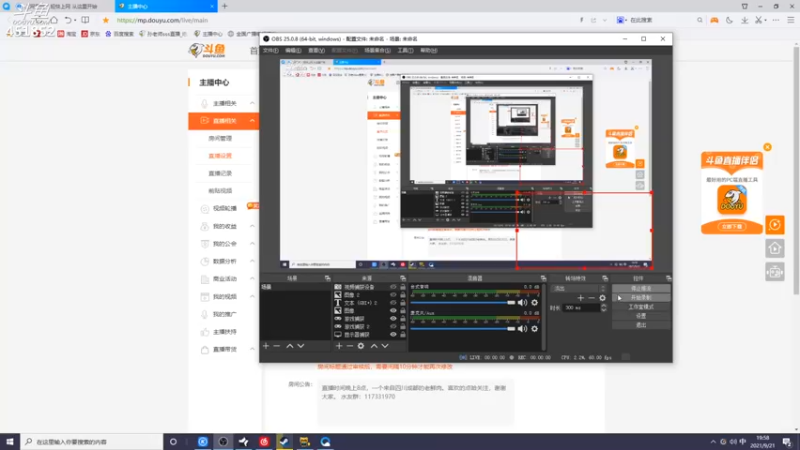Viewport: 800px width, 450px height.
Task: Click the orange play icon on the right sidebar
Action: 774,224
